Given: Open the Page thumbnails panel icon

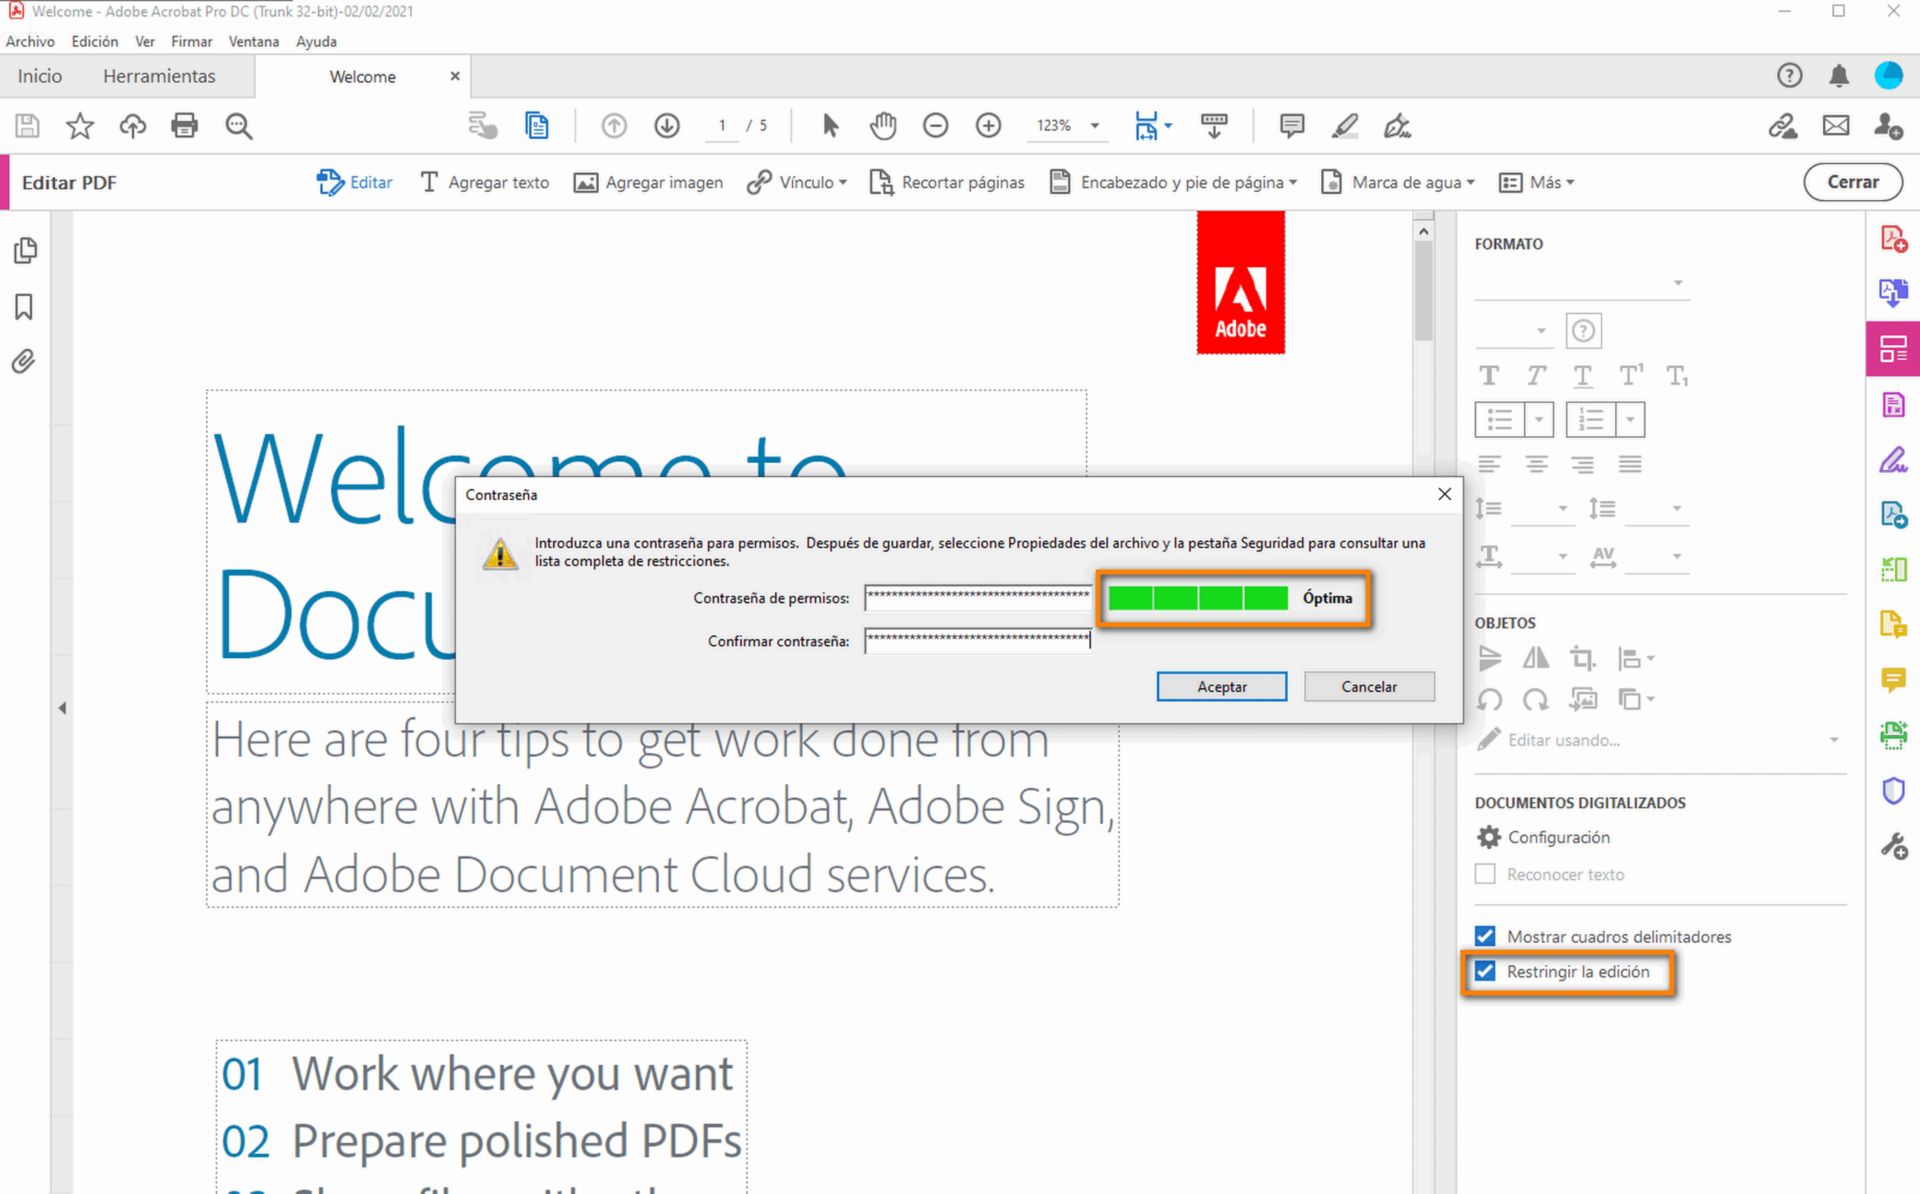Looking at the screenshot, I should (26, 250).
